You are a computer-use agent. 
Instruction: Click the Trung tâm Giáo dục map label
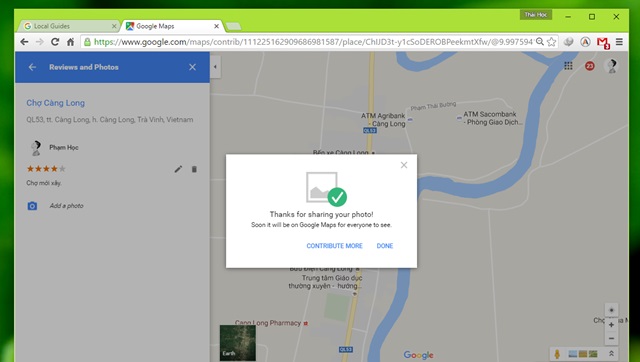[x=325, y=282]
